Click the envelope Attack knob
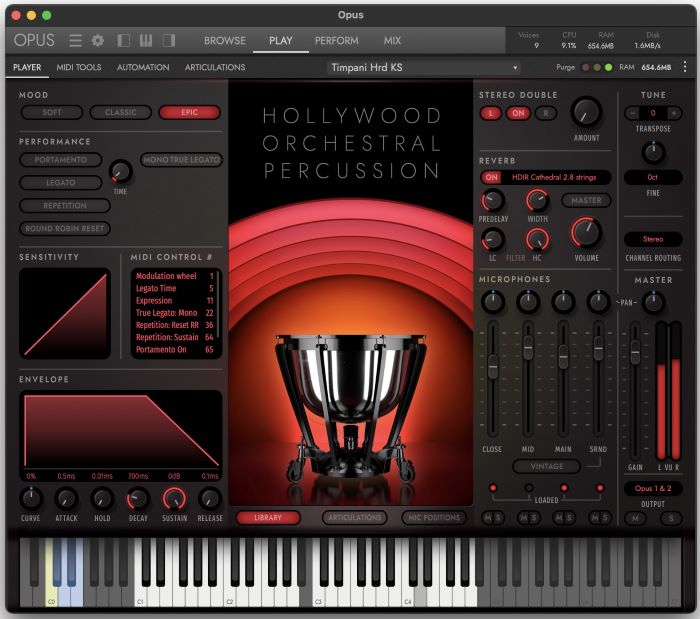Screen dimensions: 700x619 click(66, 499)
